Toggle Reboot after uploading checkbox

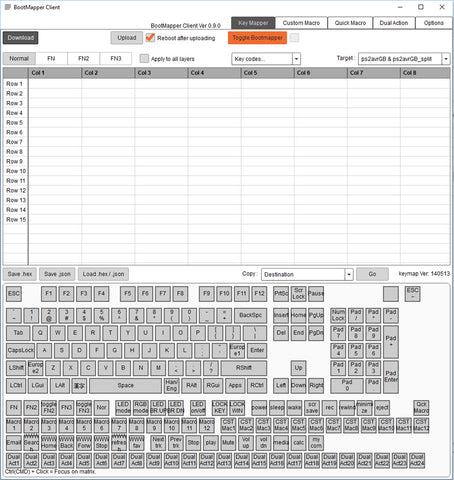[150, 38]
